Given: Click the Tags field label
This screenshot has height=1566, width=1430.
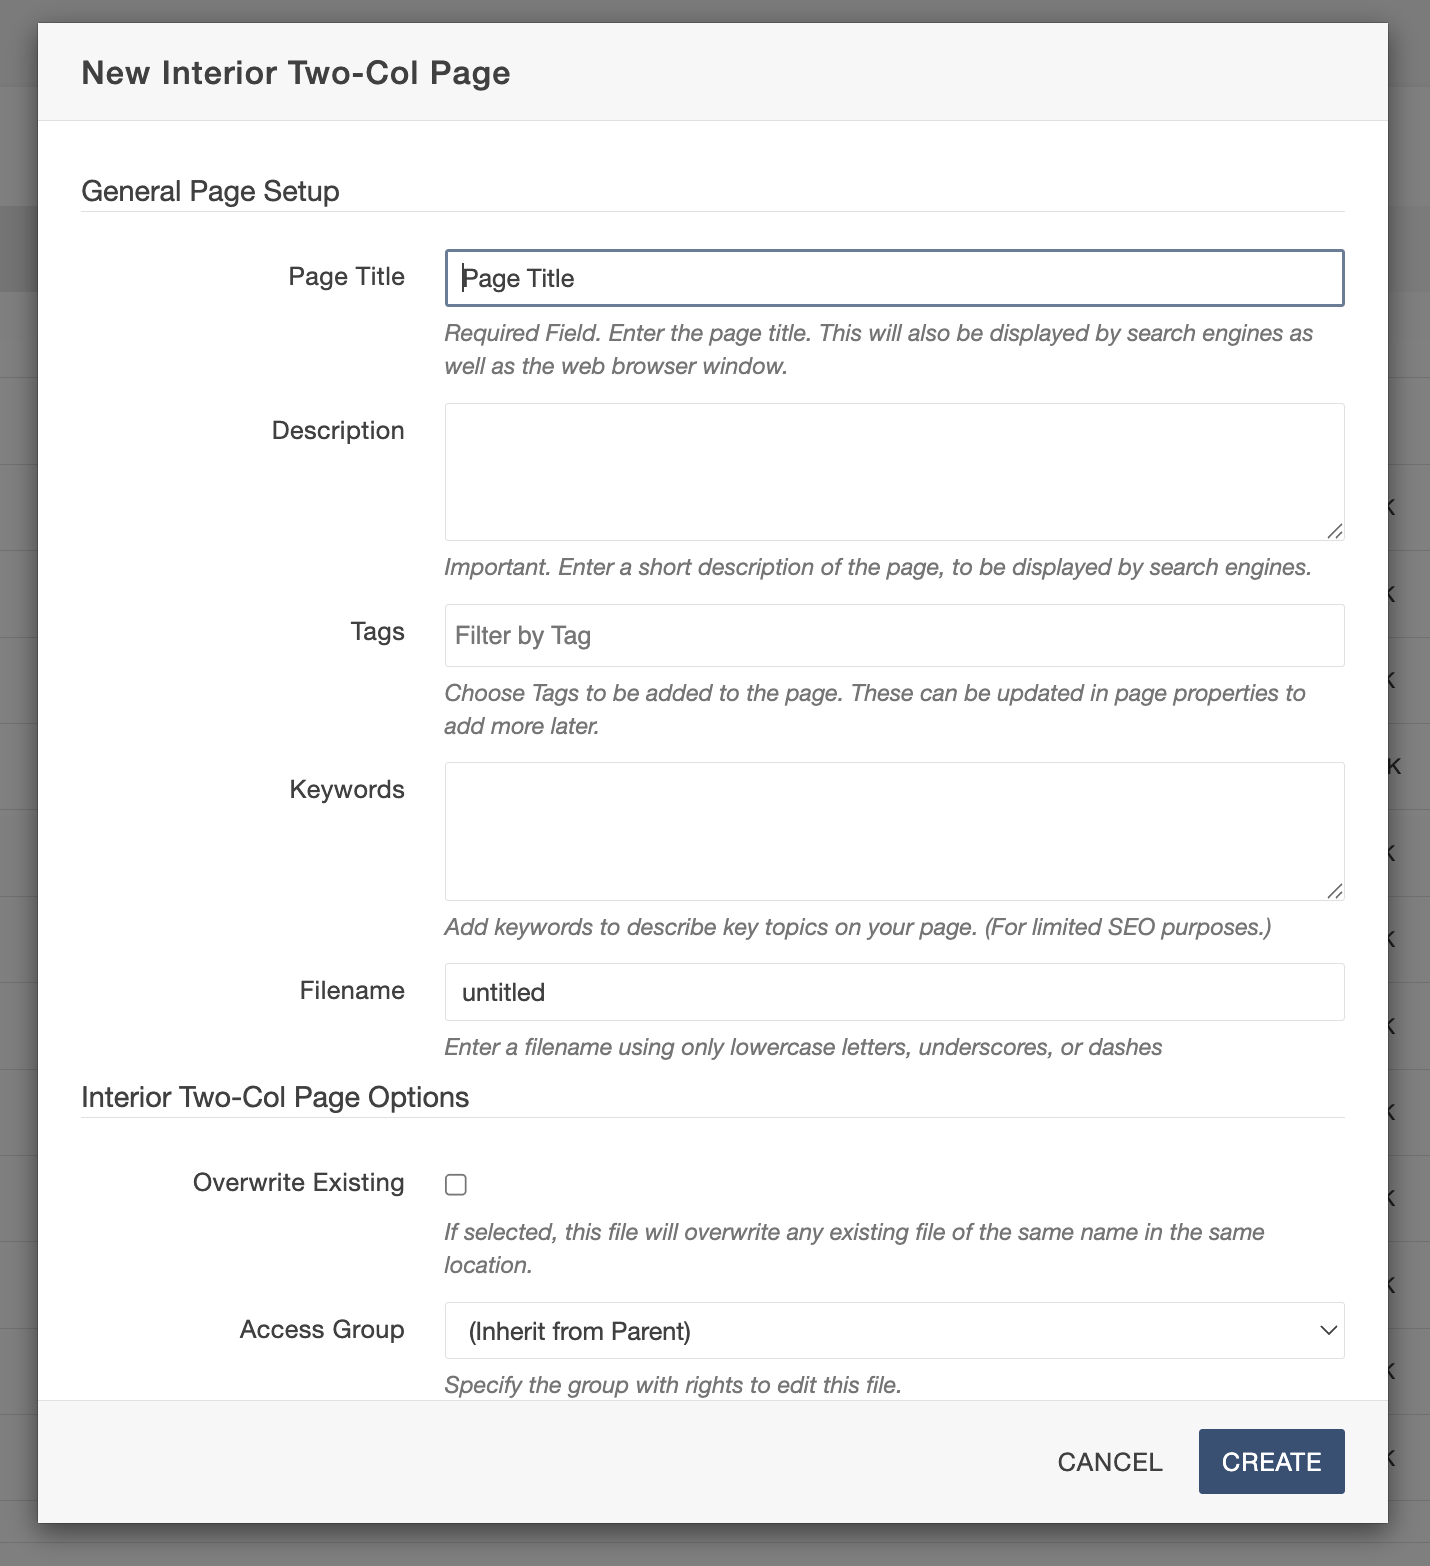Looking at the screenshot, I should 377,632.
